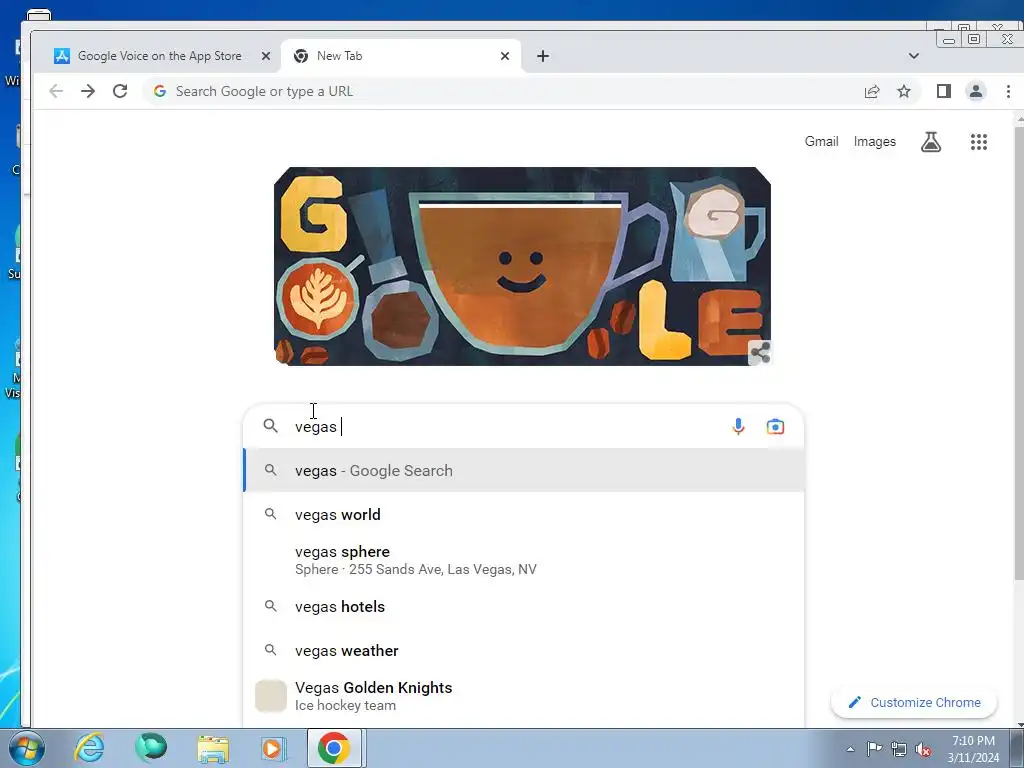Launch Internet Explorer from taskbar
Image resolution: width=1024 pixels, height=768 pixels.
(89, 748)
